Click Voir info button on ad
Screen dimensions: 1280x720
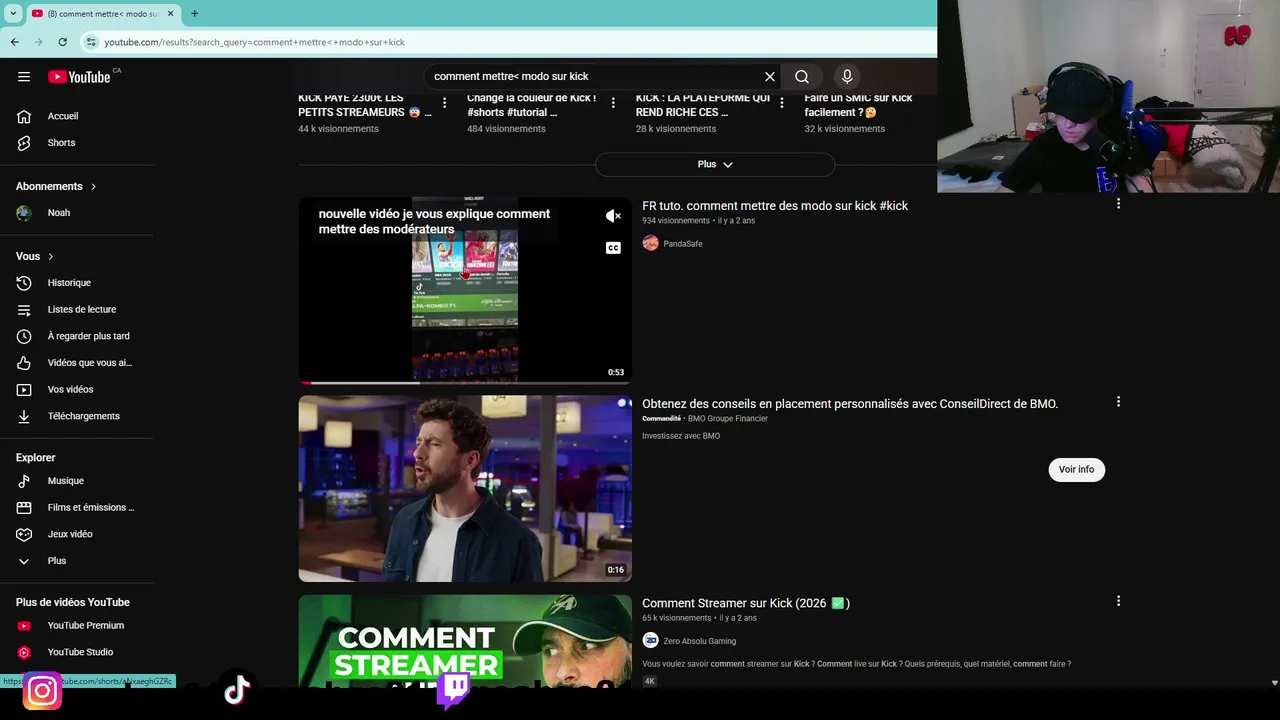click(x=1076, y=469)
